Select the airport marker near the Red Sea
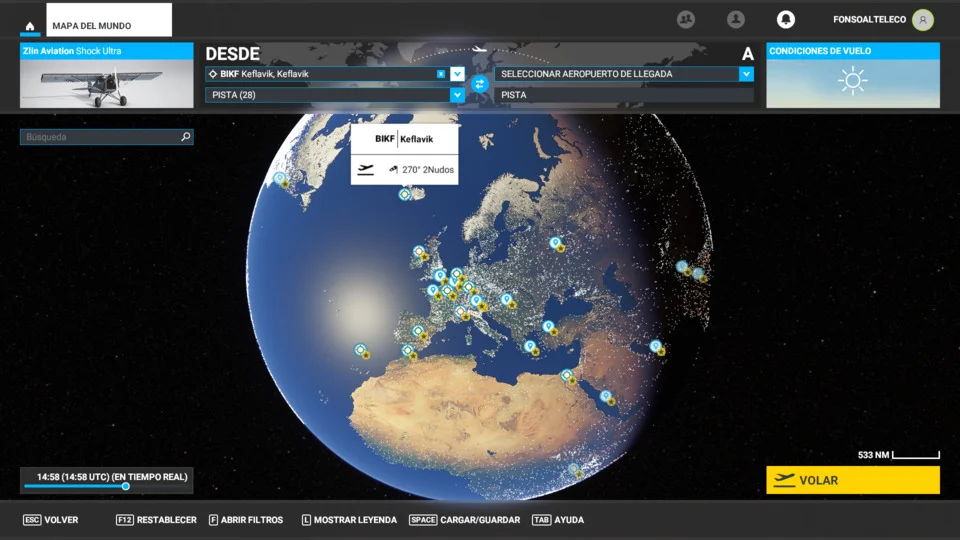 607,397
